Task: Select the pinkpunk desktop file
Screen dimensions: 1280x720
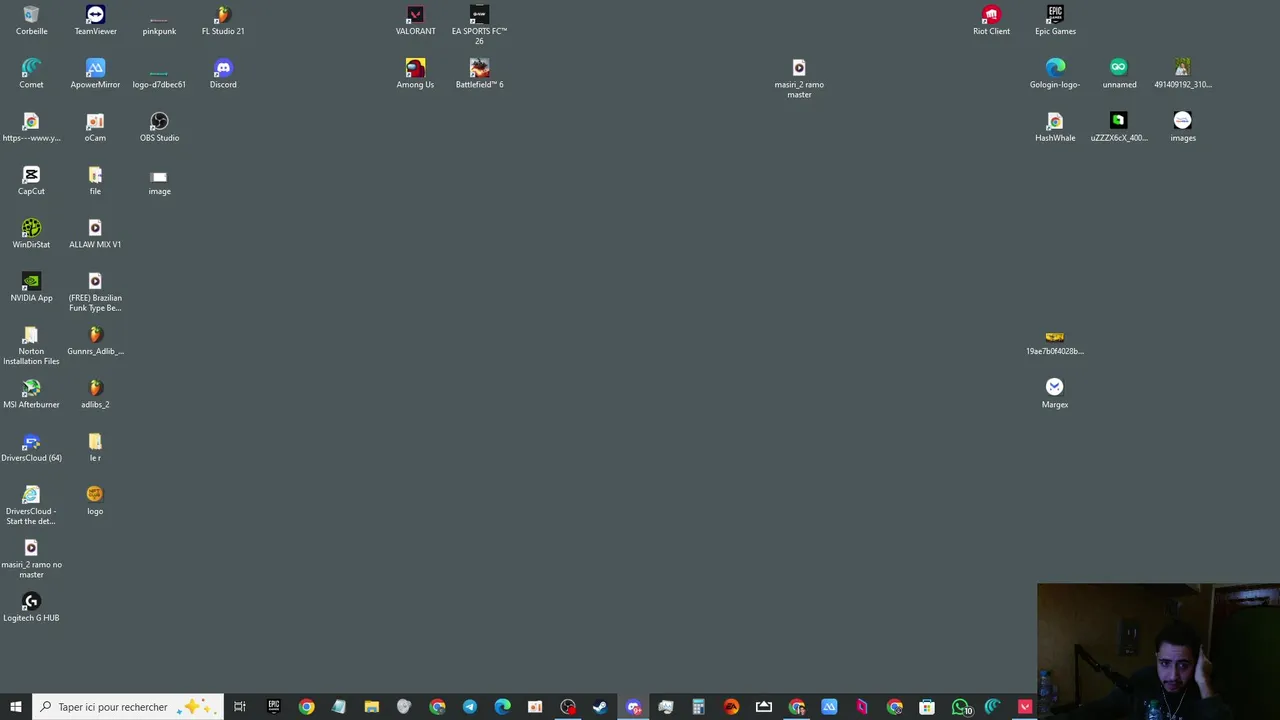Action: (159, 20)
